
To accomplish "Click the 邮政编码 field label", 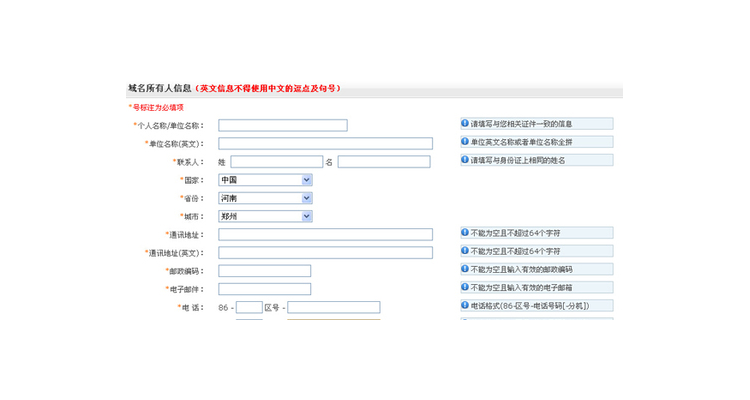I will 185,271.
